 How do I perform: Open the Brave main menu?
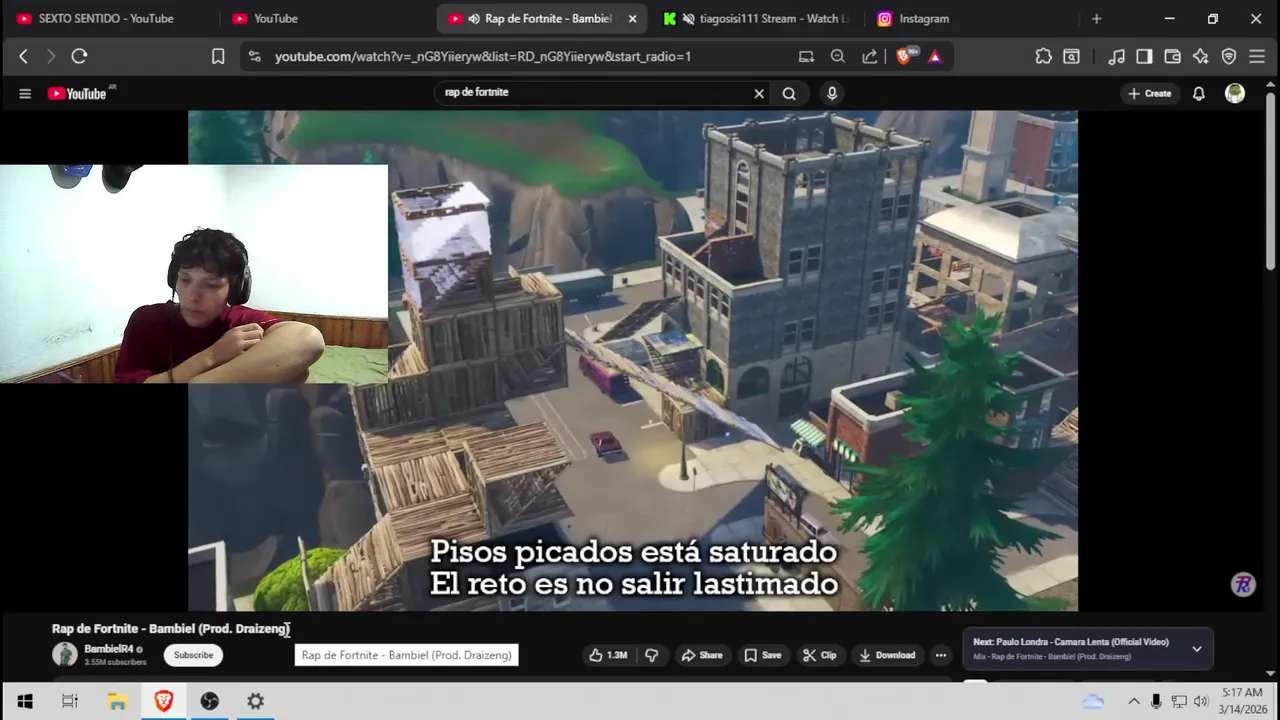tap(1257, 57)
